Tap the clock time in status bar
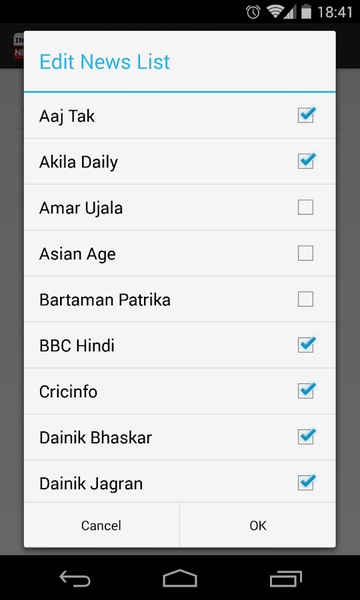Image resolution: width=360 pixels, height=600 pixels. 335,12
